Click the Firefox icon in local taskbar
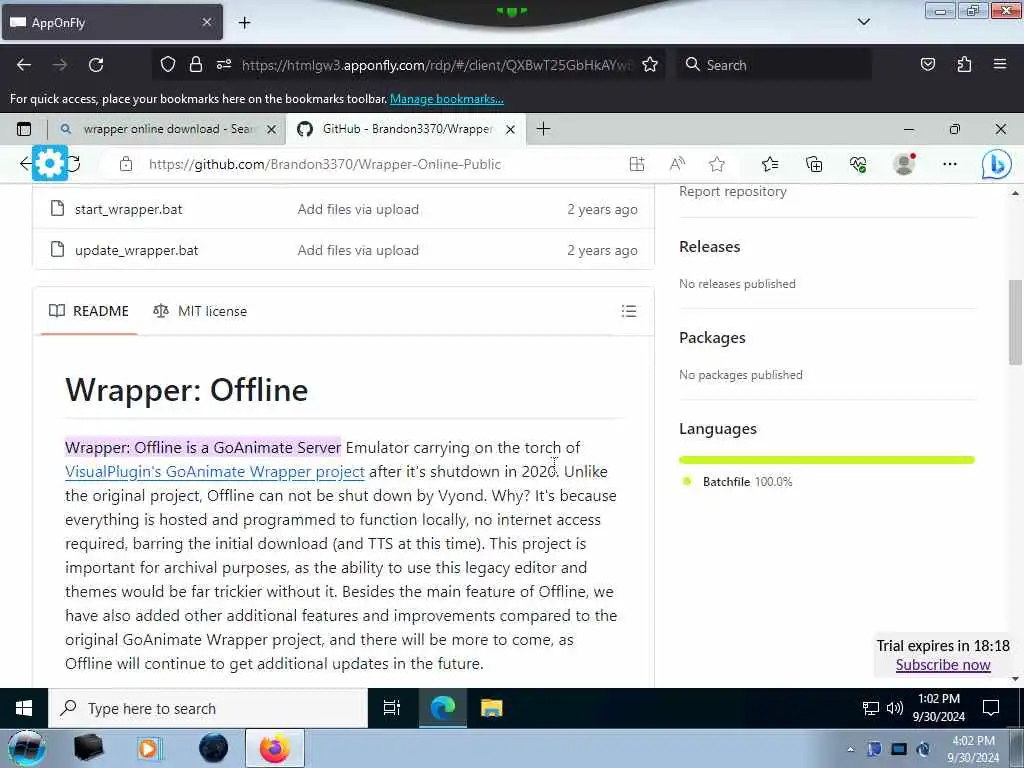The image size is (1024, 768). click(275, 748)
